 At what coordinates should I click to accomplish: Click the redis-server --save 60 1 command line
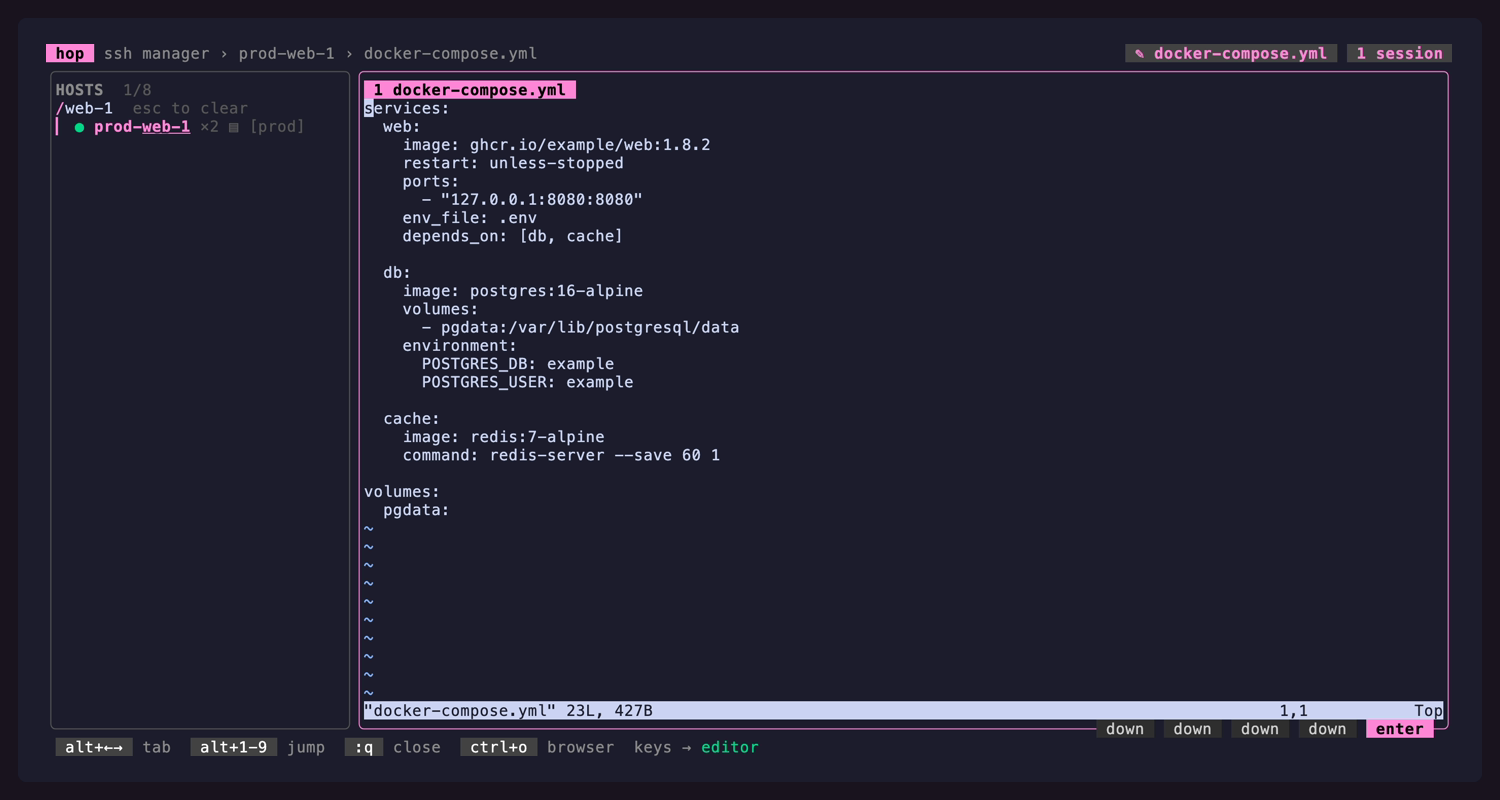tap(561, 455)
